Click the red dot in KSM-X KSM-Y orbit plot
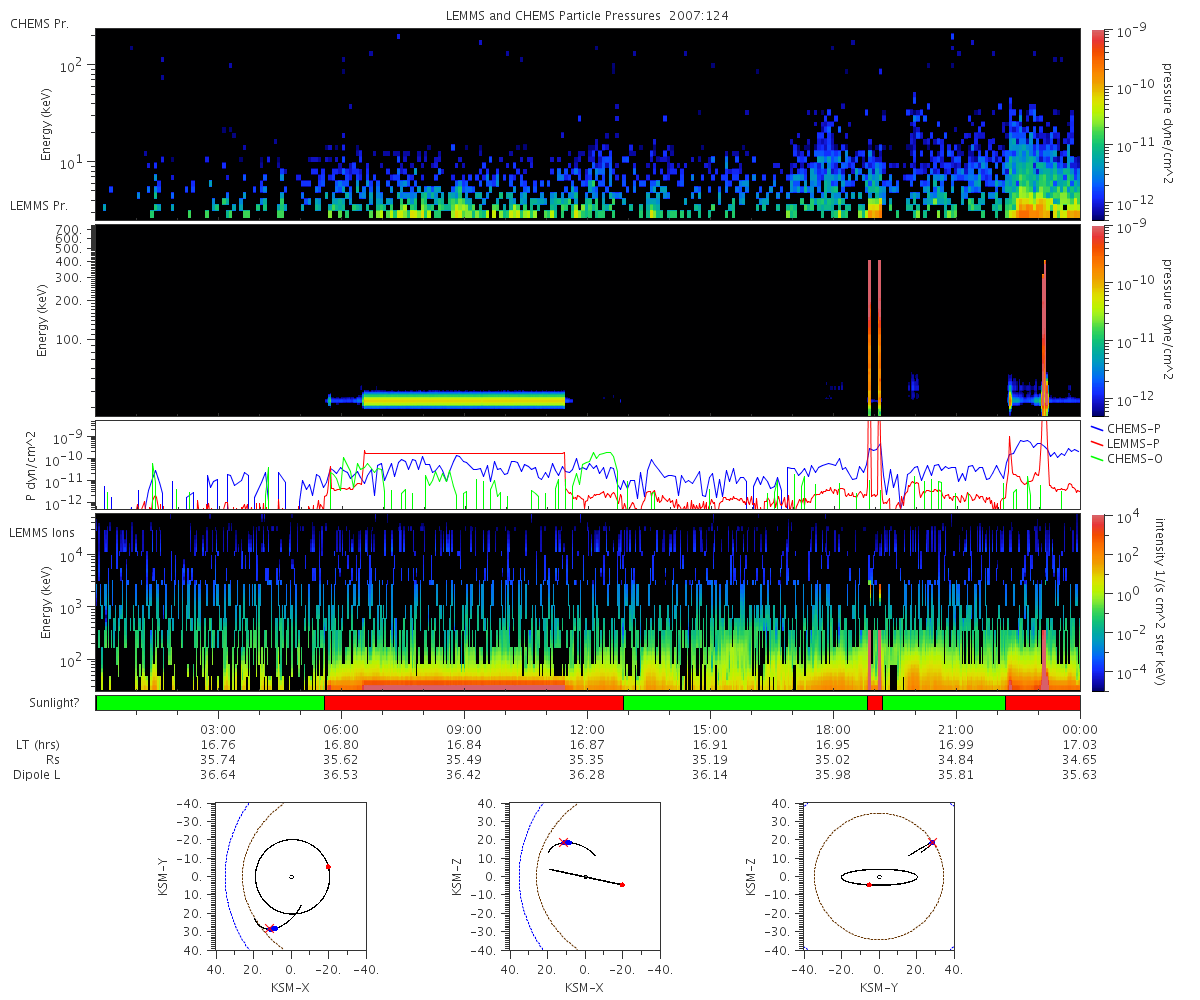Screen dimensions: 1200x1000 328,867
